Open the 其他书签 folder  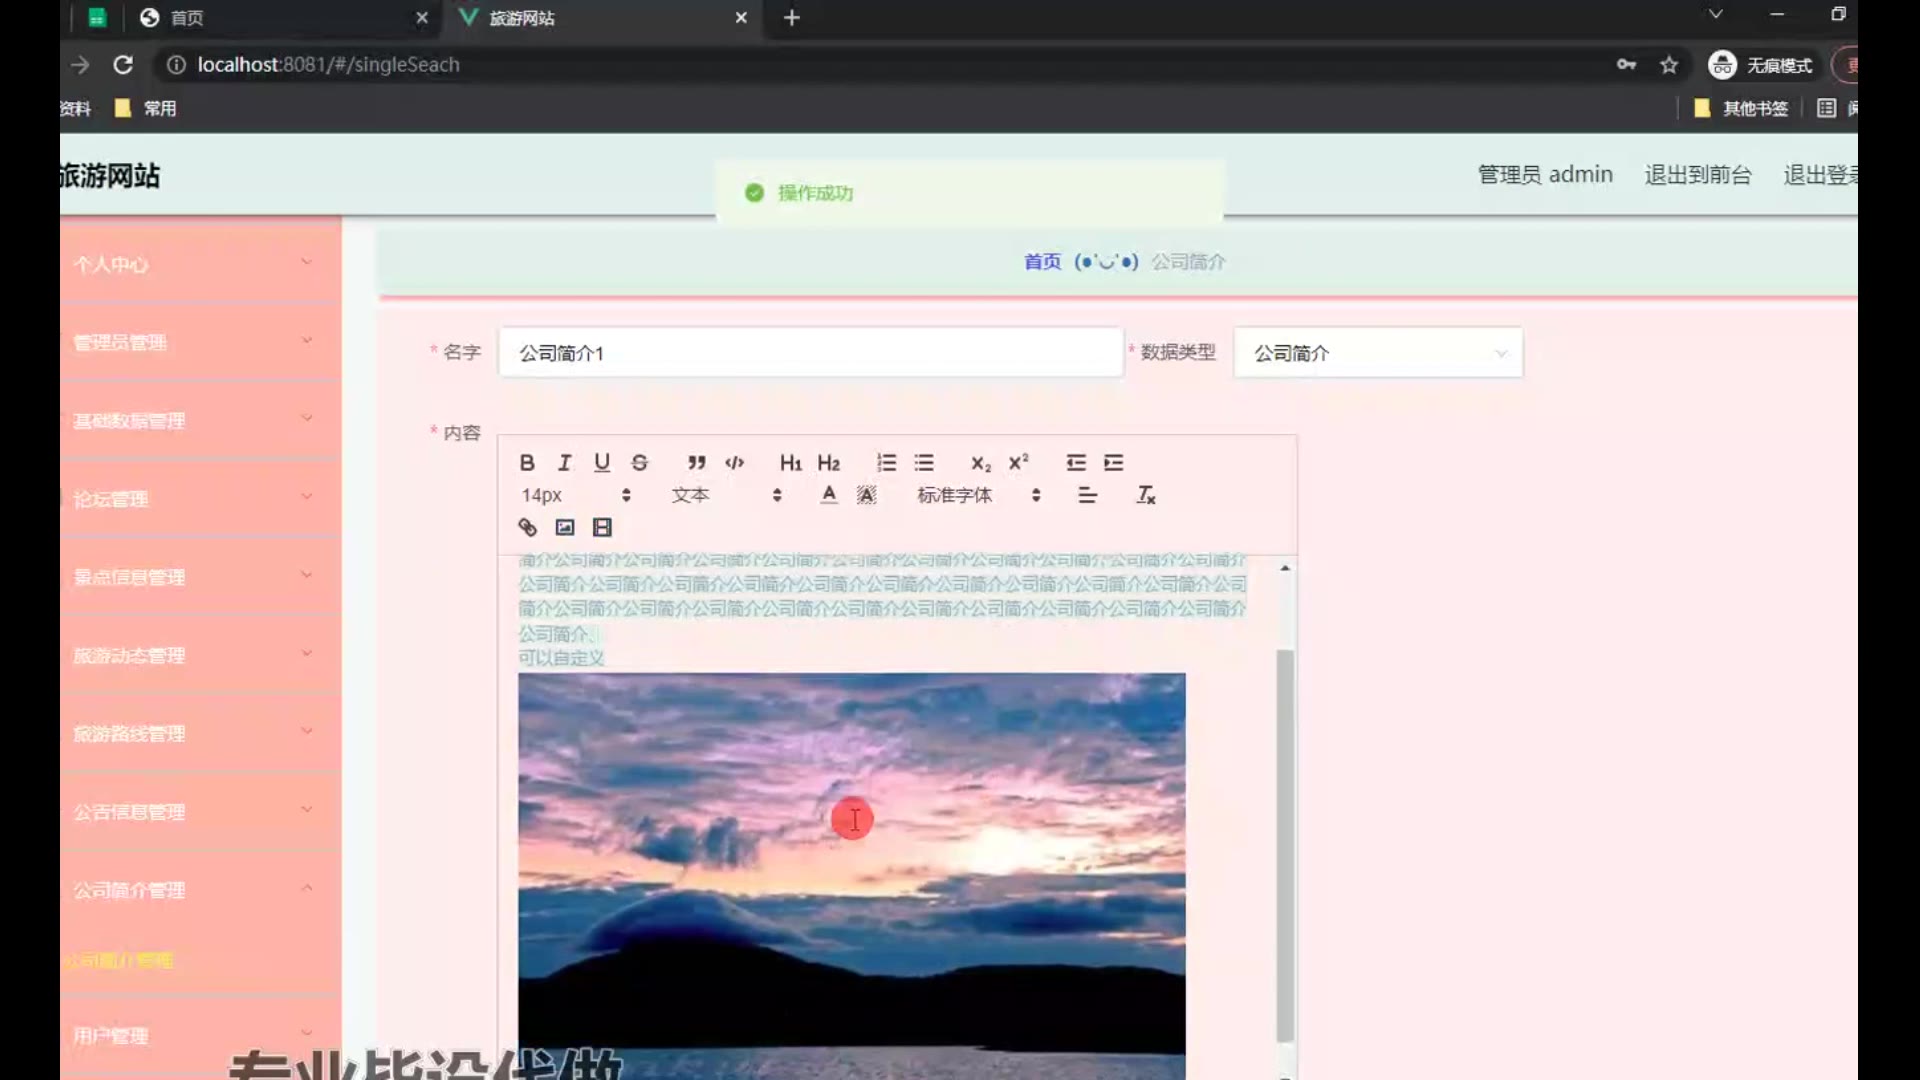(x=1741, y=108)
